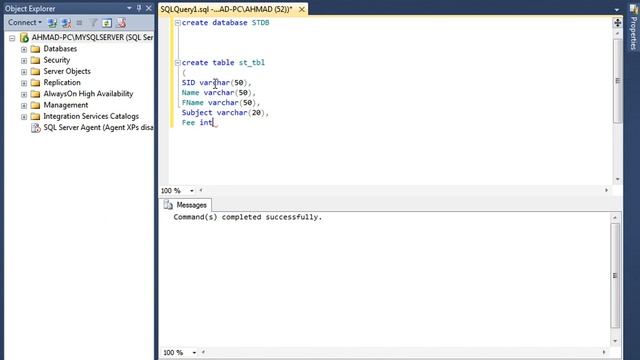The width and height of the screenshot is (640, 360).
Task: Click the 'st_tbl' table name in the query
Action: pyautogui.click(x=252, y=62)
